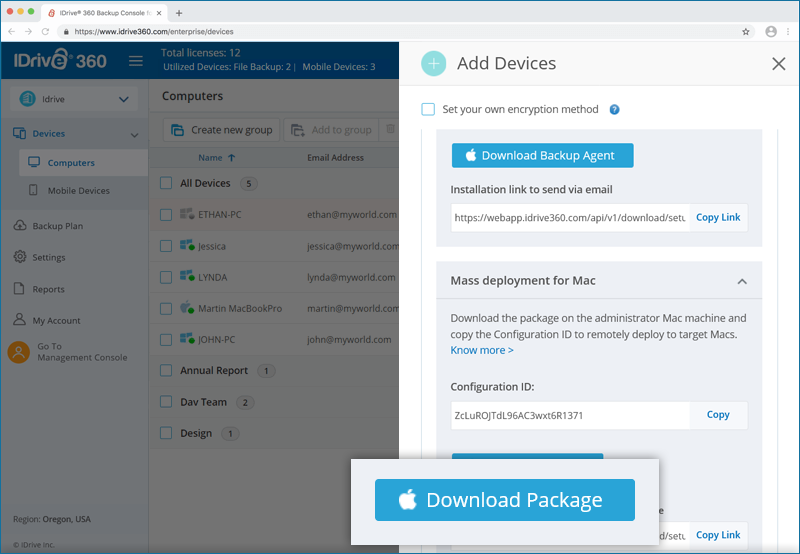Open the browser profile avatar icon
Screen dimensions: 800x554
pos(771,32)
